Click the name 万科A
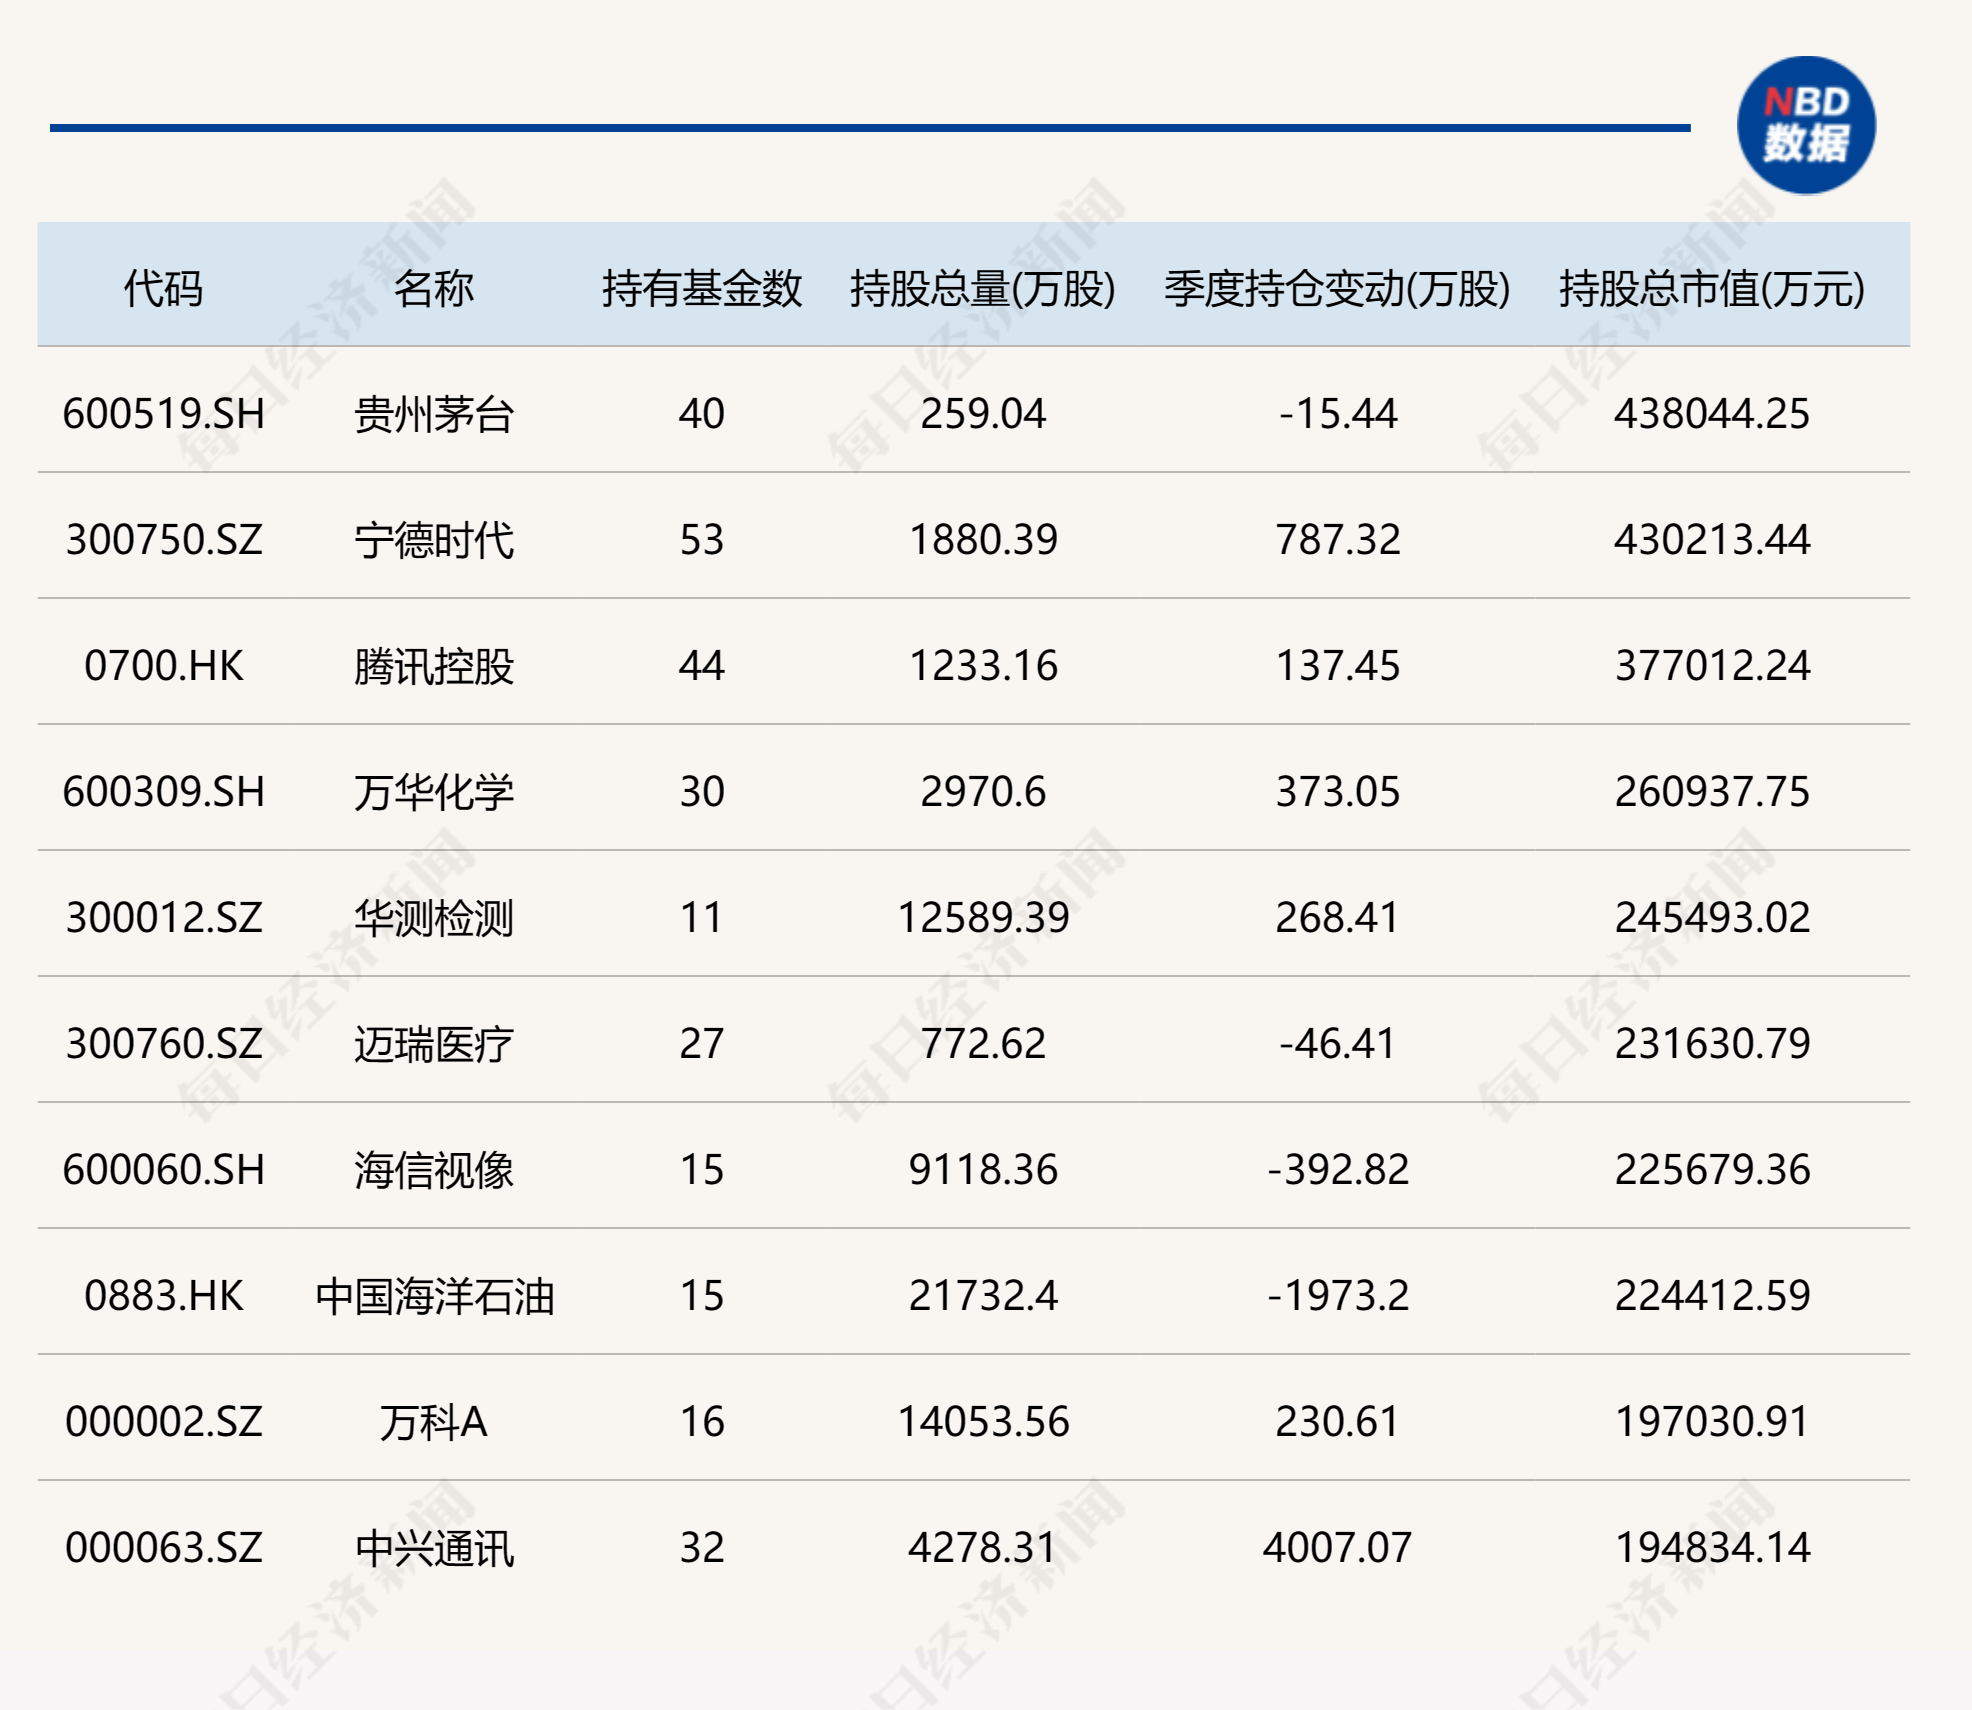Viewport: 1972px width, 1710px height. (434, 1423)
